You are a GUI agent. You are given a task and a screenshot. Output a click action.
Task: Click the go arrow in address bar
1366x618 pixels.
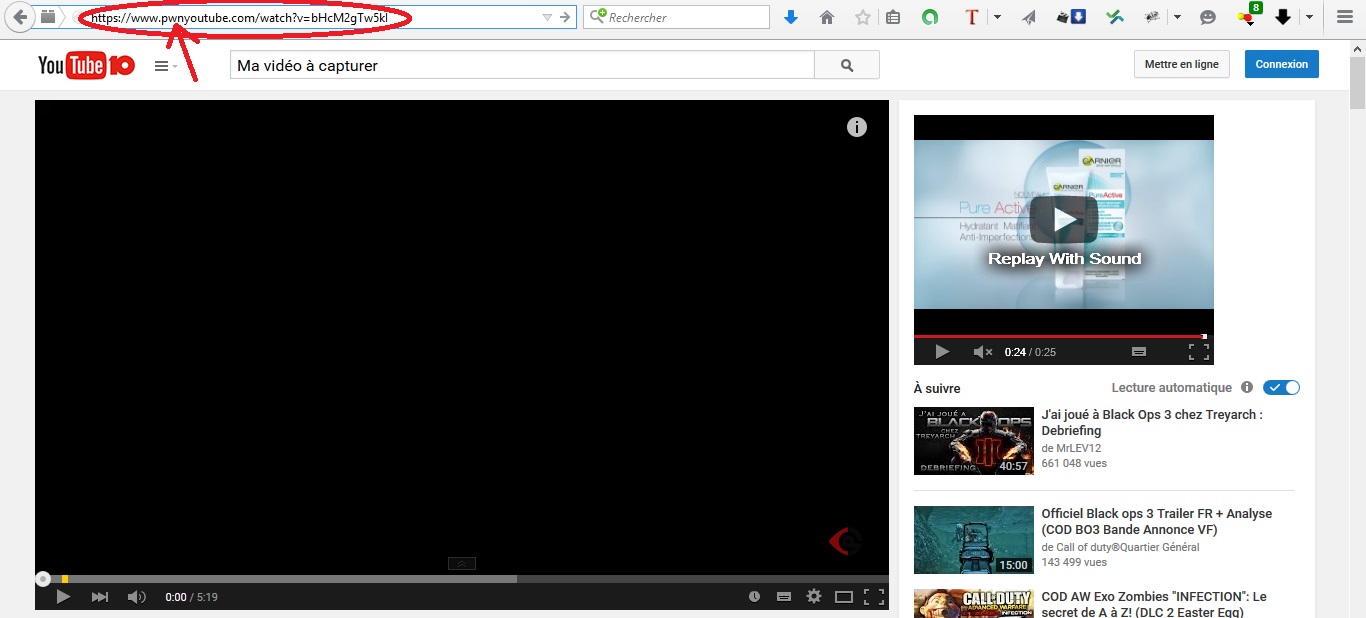tap(565, 17)
